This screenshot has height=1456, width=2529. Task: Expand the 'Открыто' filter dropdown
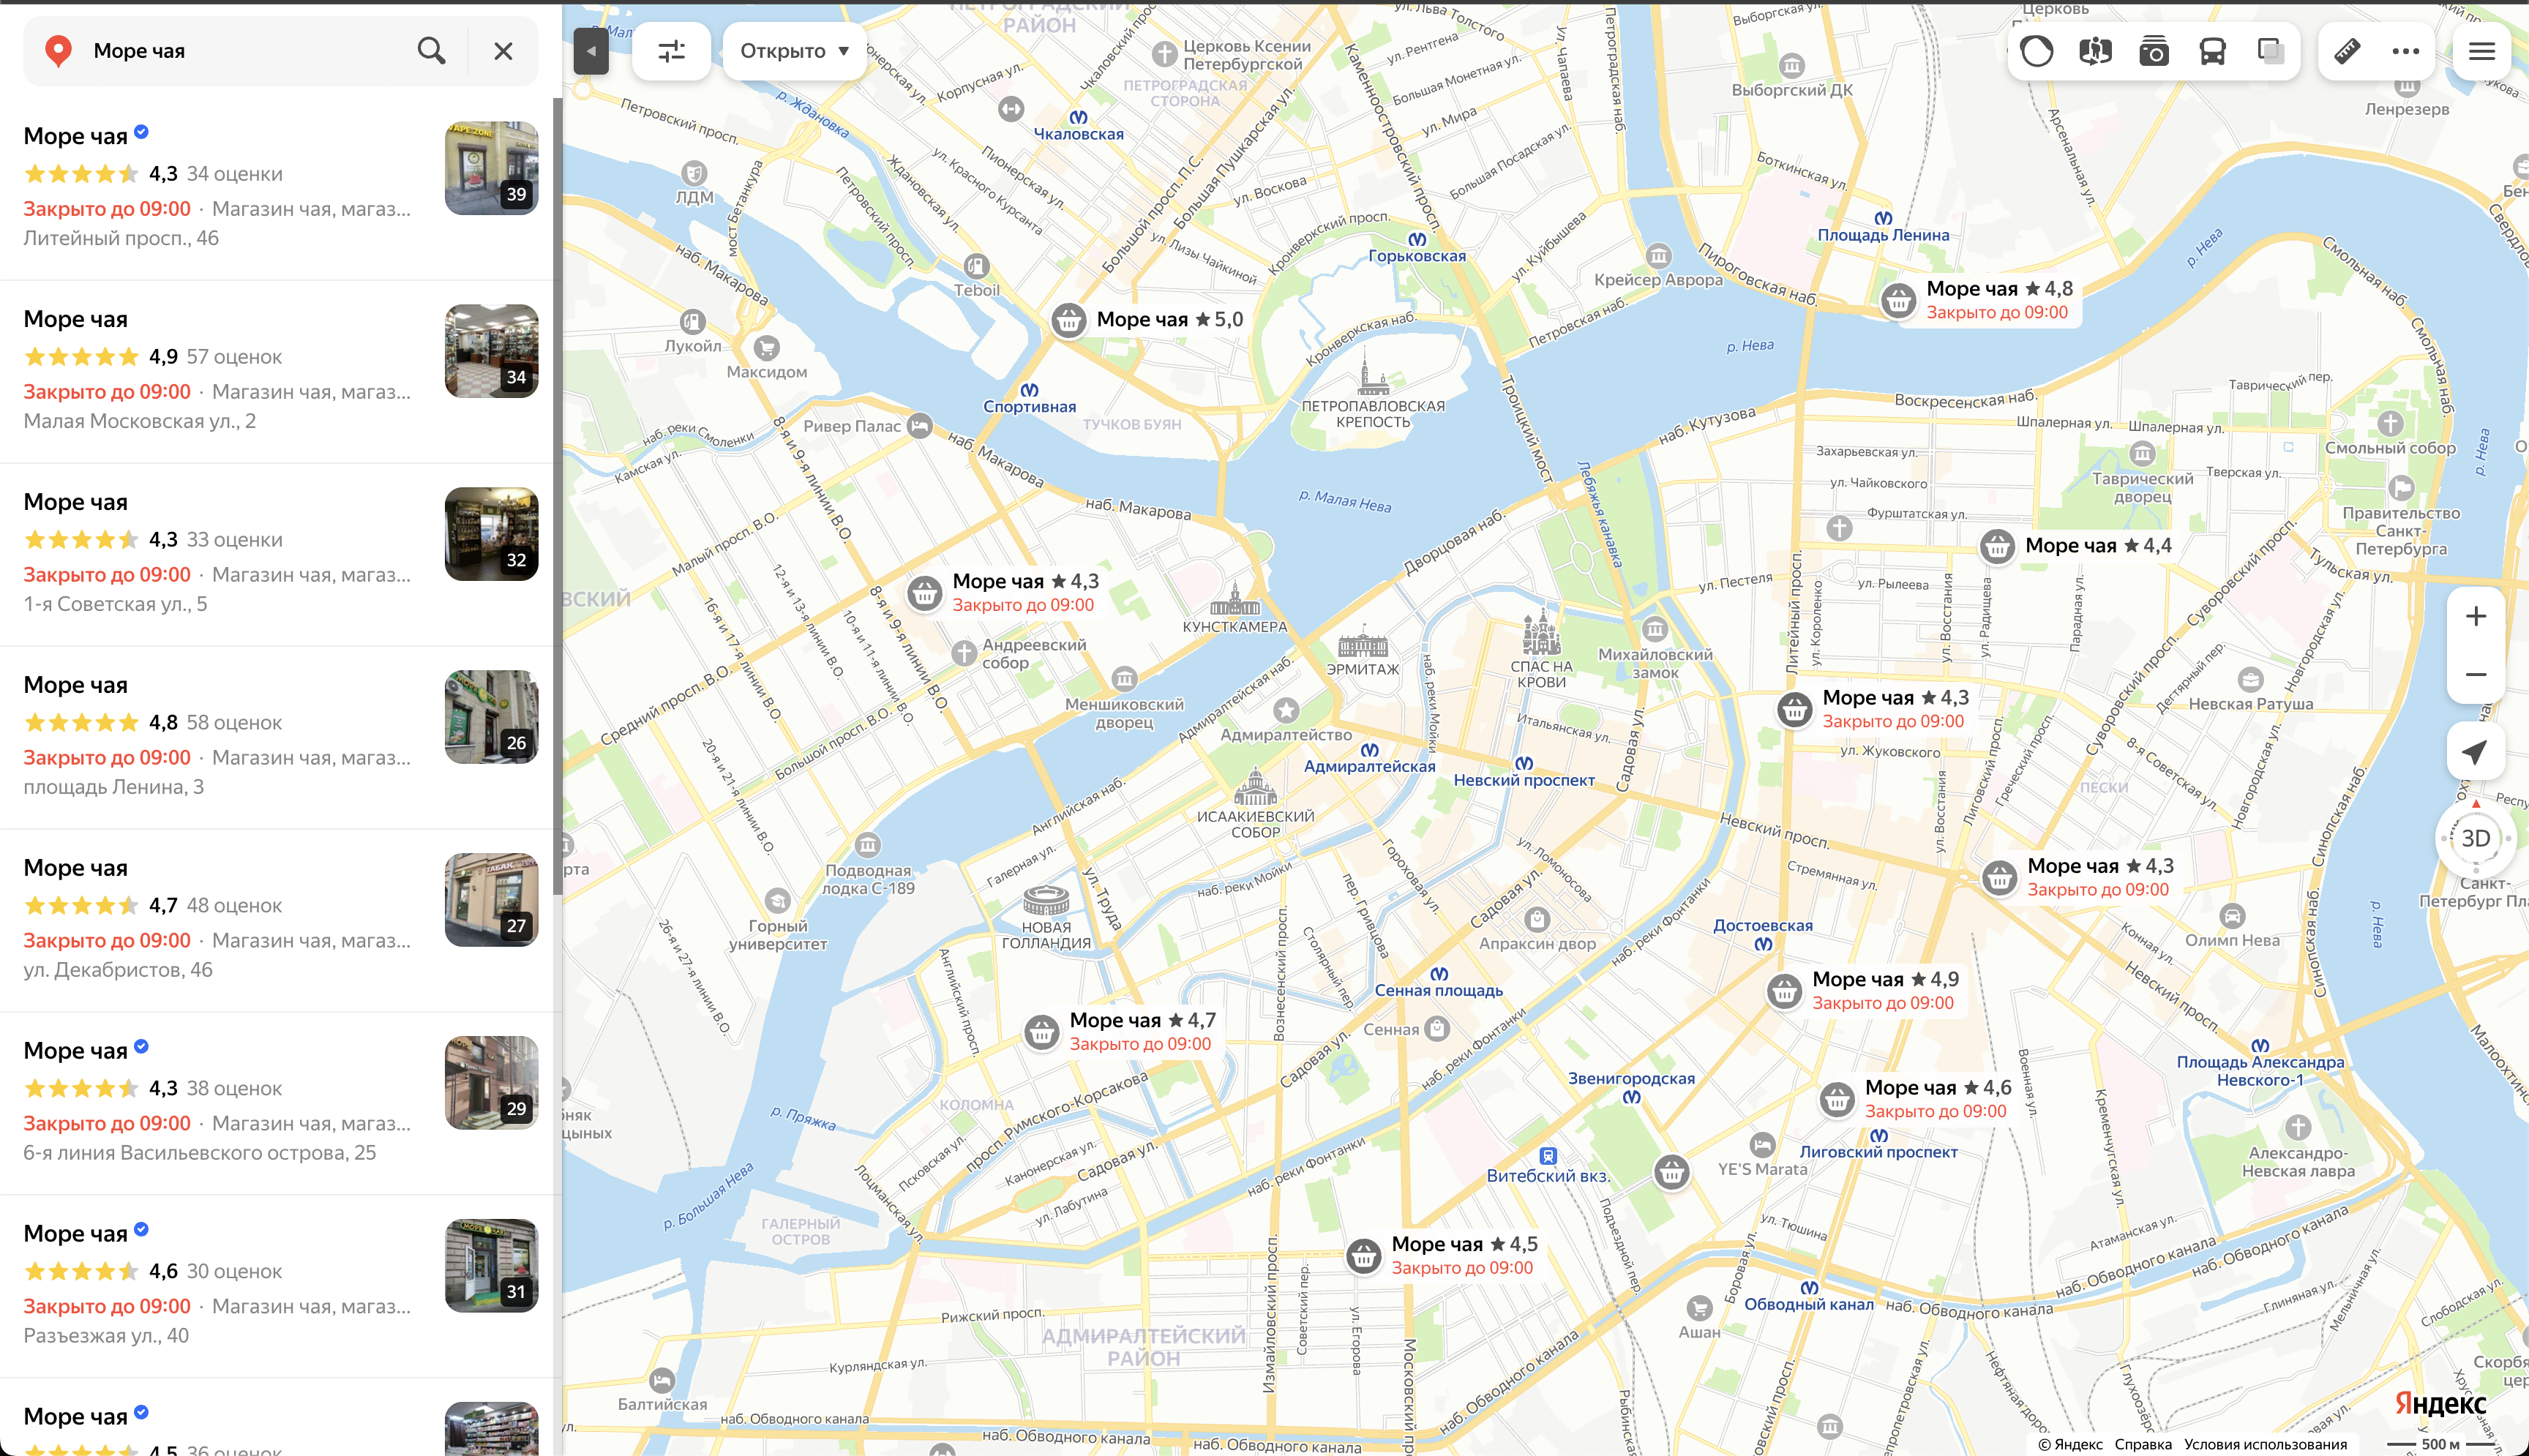pos(794,51)
